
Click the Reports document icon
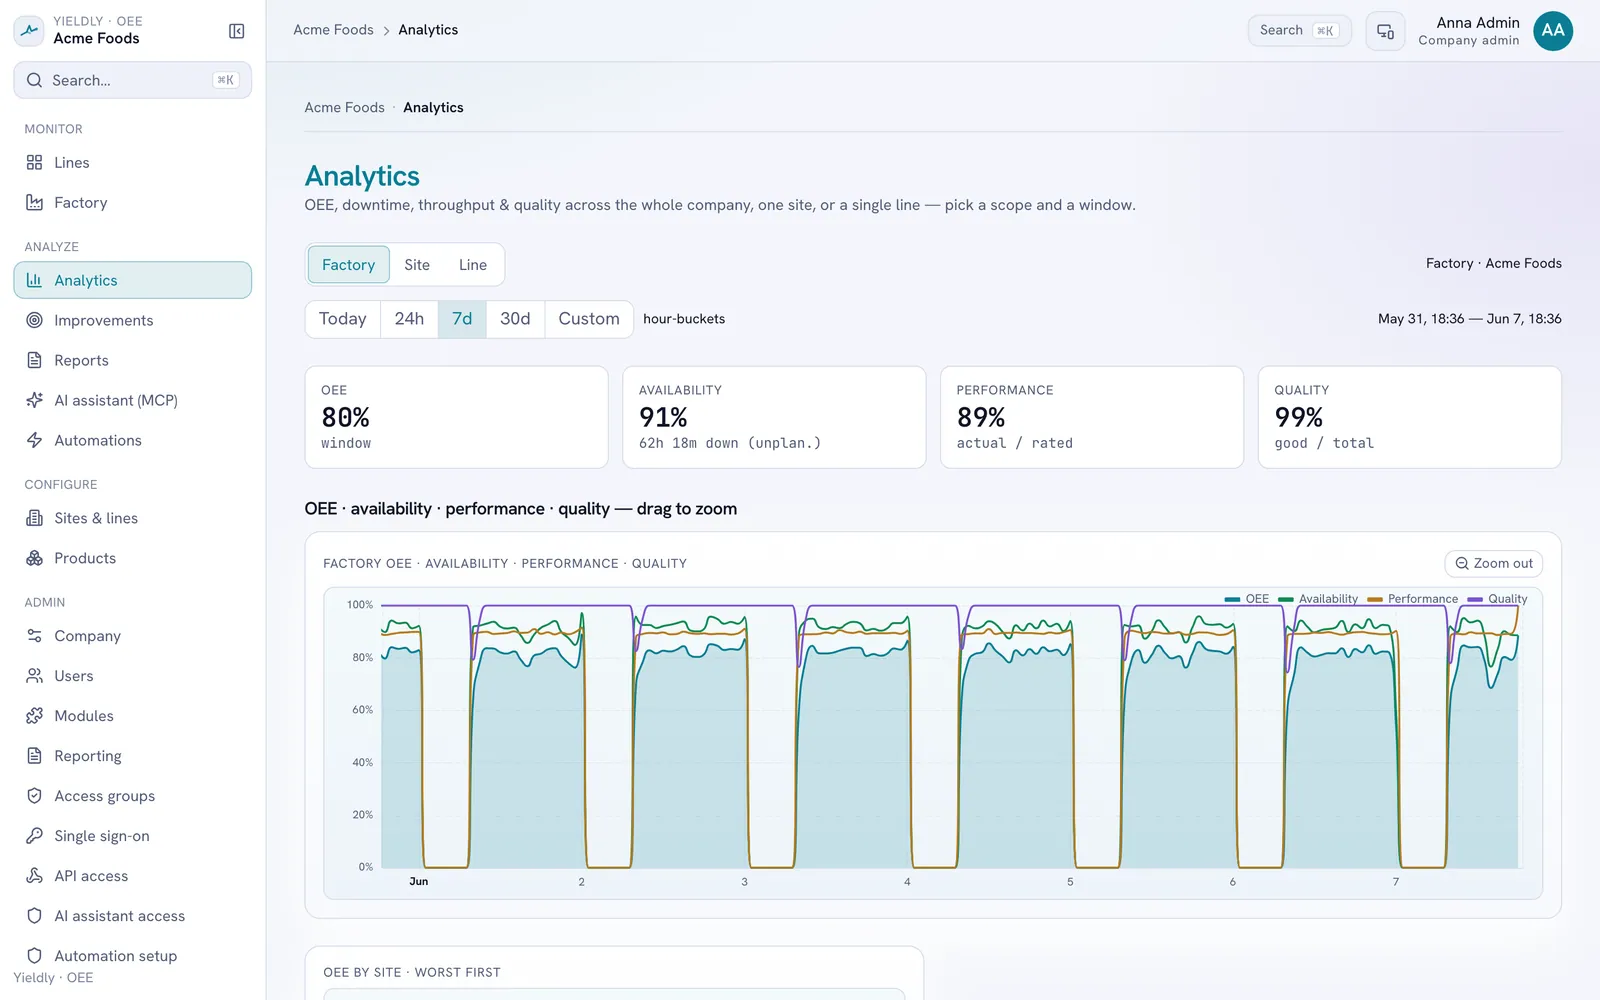(x=34, y=360)
